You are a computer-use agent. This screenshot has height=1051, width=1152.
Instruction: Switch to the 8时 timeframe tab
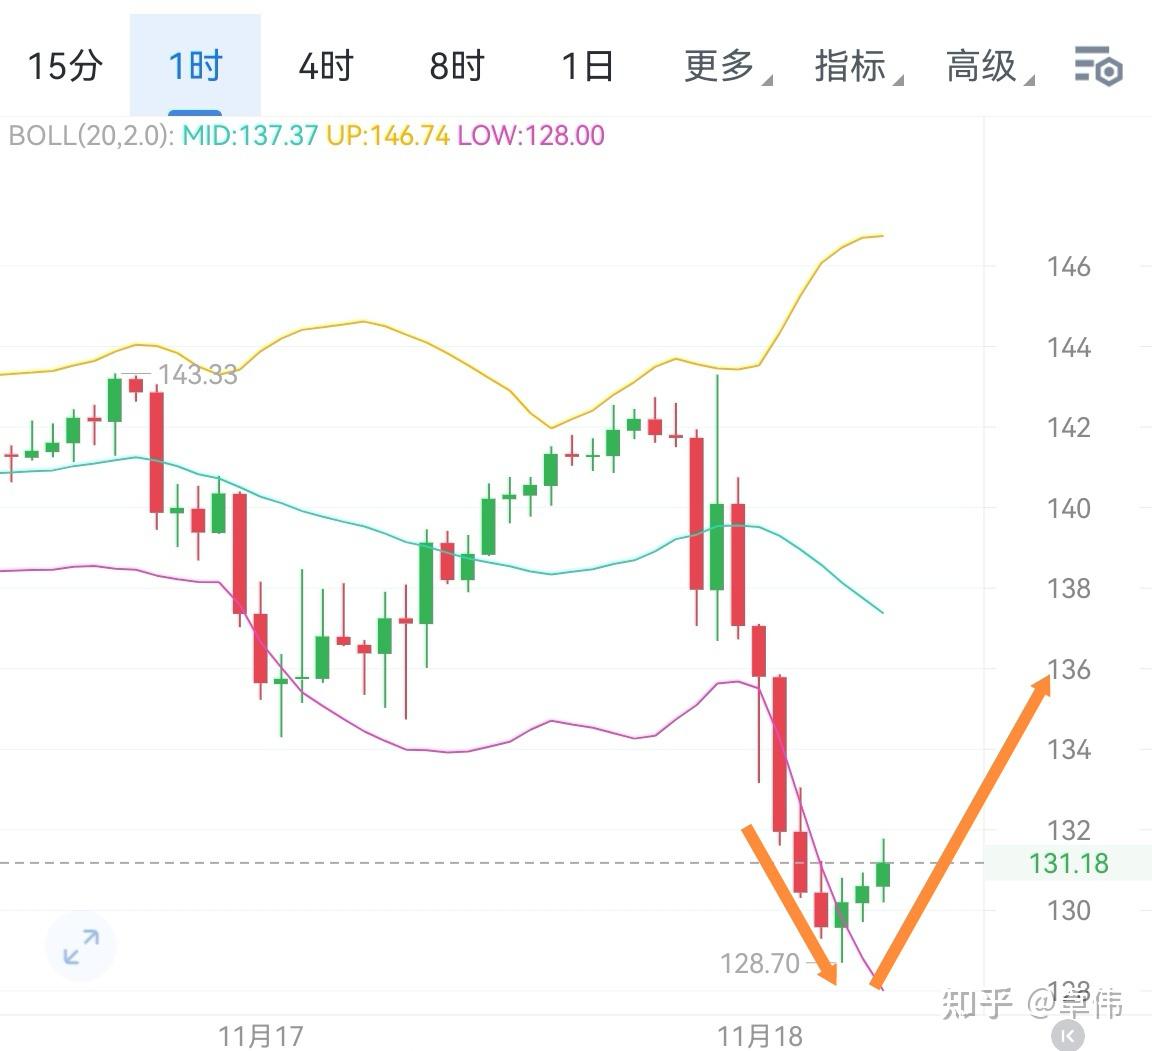tap(455, 67)
